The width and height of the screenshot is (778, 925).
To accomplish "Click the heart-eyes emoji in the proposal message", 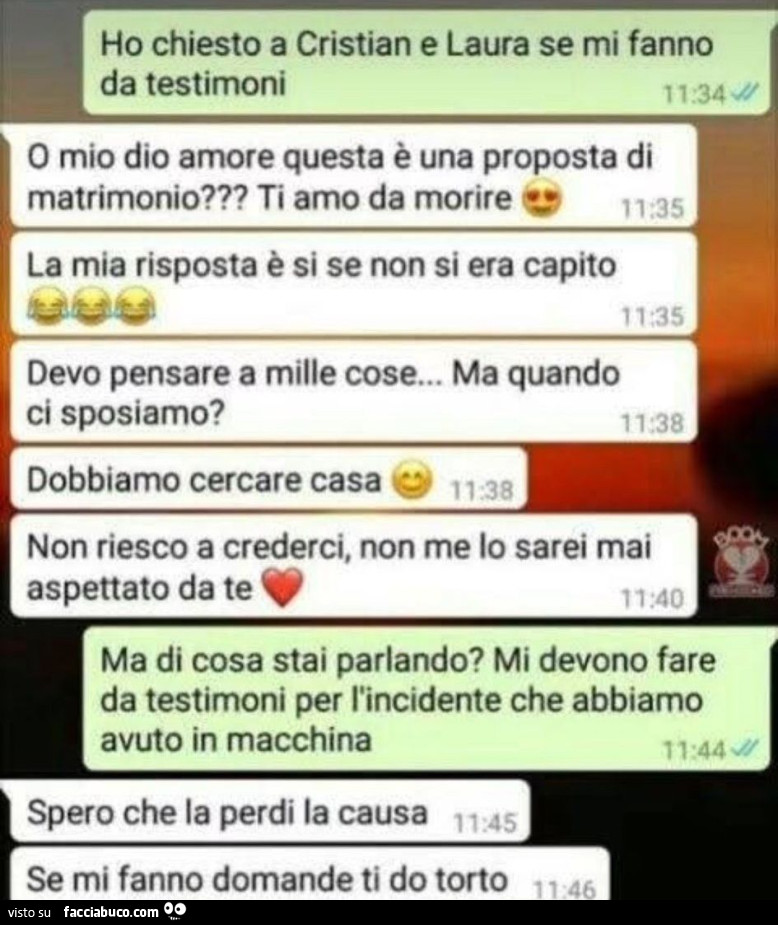I will point(542,199).
